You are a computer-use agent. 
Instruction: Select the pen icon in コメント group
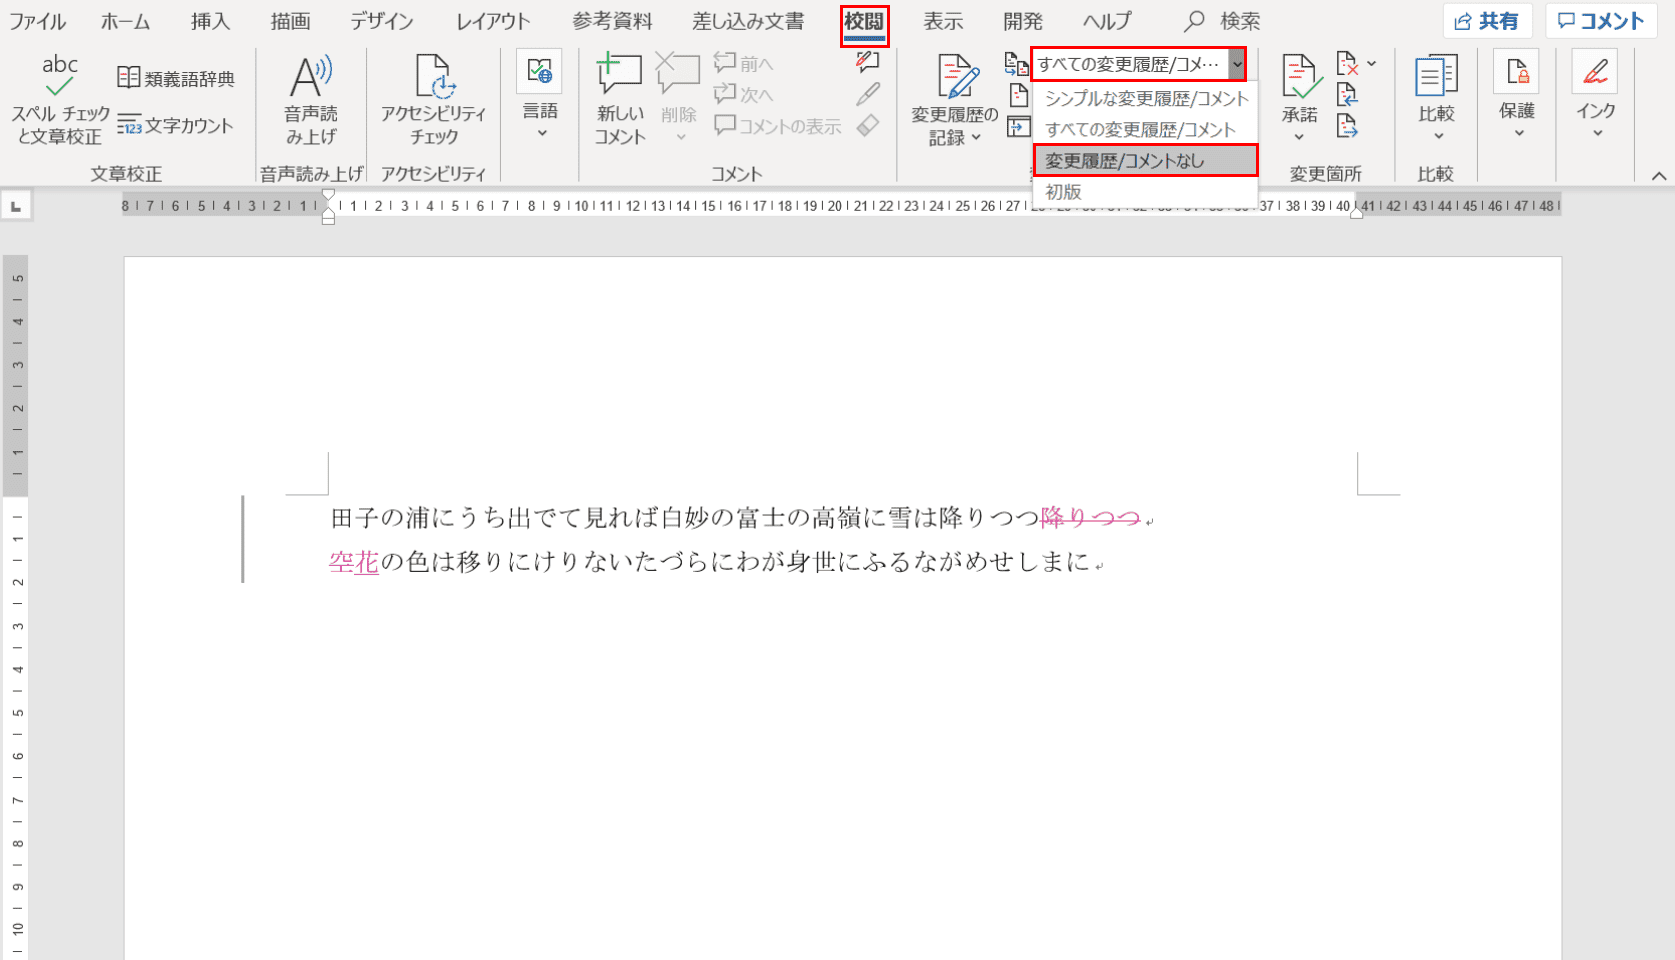(868, 94)
